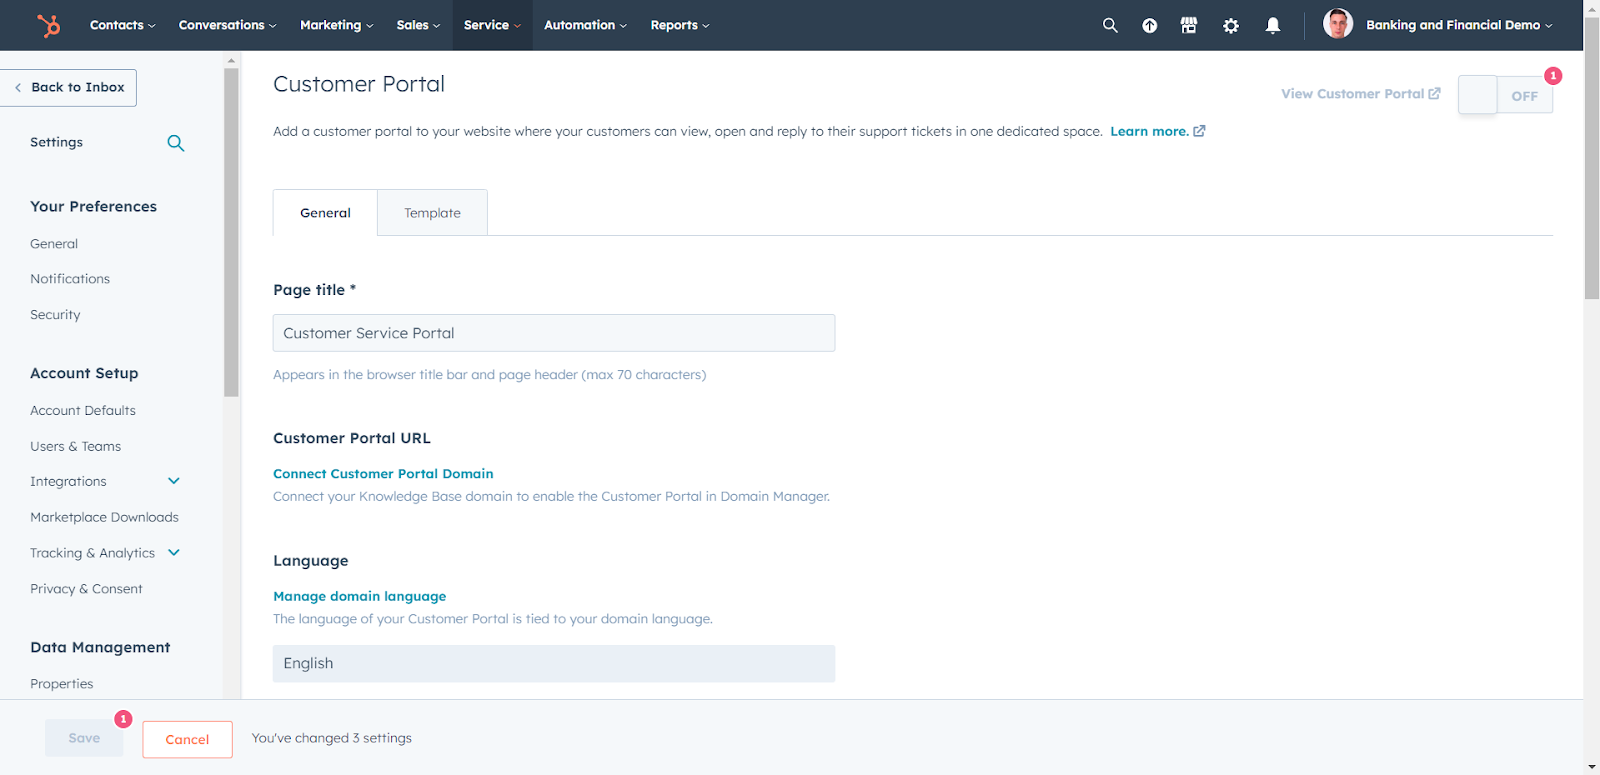Open the Contacts menu

pyautogui.click(x=122, y=25)
